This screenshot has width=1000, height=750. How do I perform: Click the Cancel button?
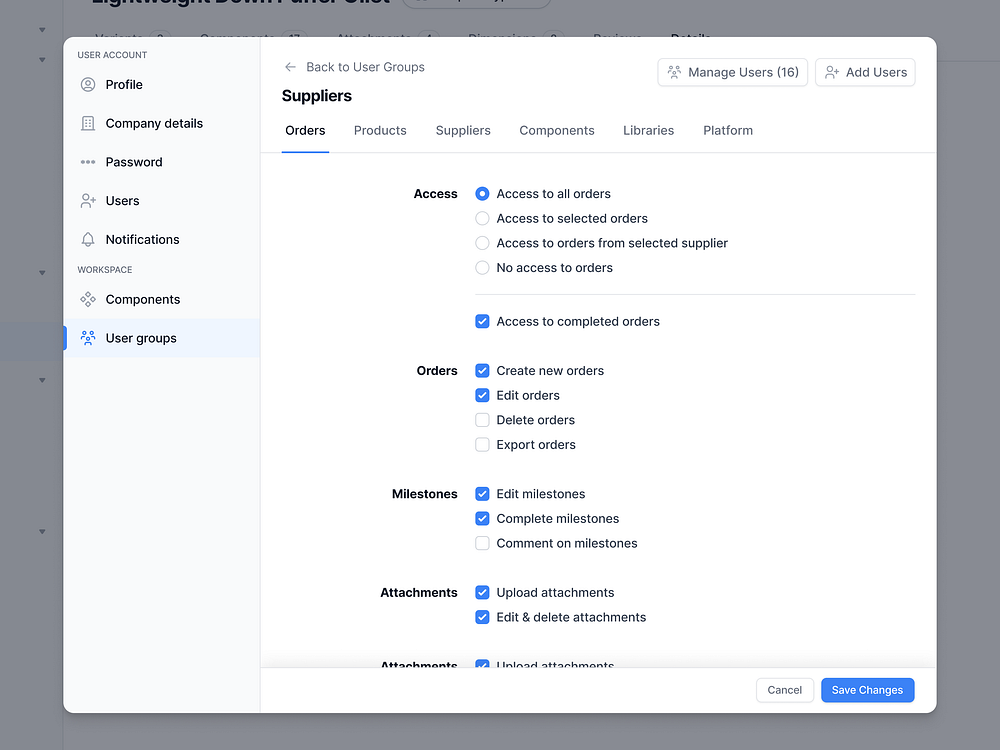click(784, 690)
